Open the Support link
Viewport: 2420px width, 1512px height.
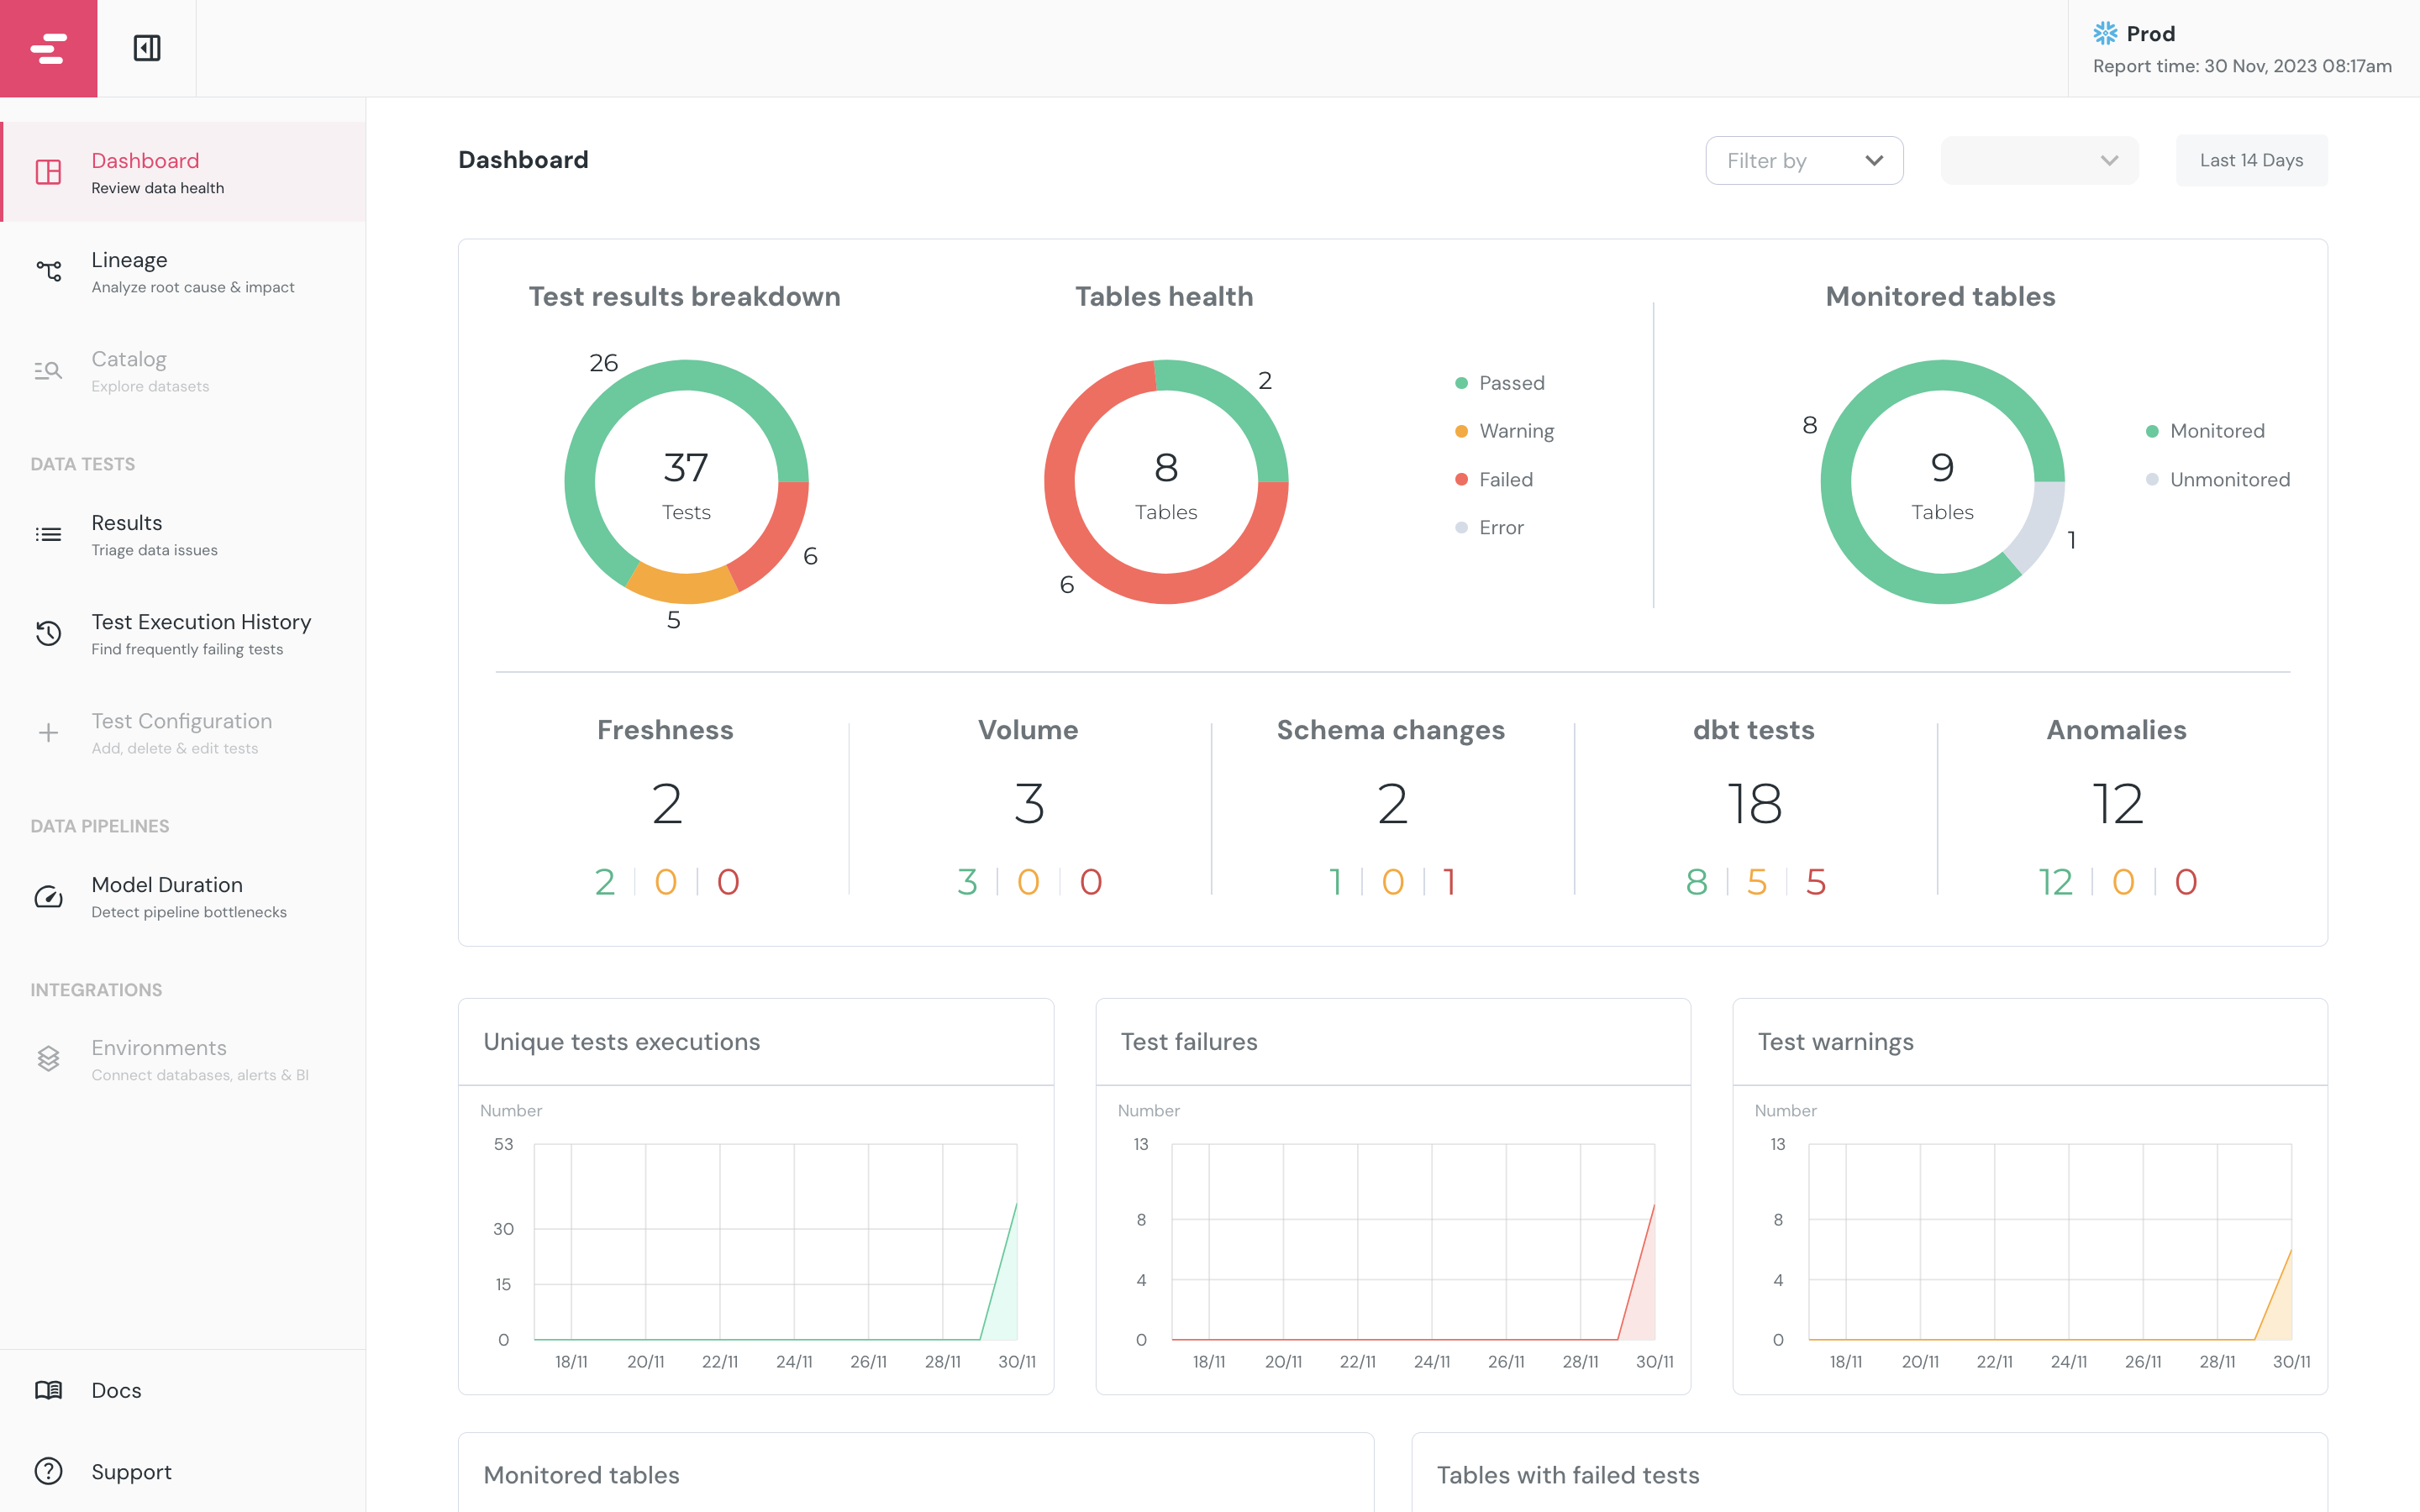[x=183, y=1471]
